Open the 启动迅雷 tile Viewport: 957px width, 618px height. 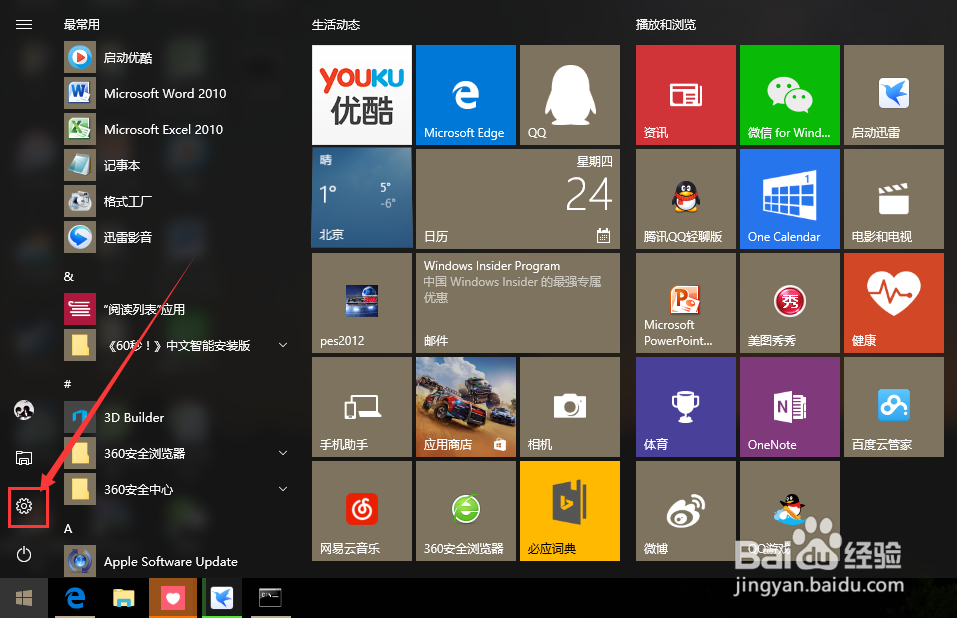[894, 95]
